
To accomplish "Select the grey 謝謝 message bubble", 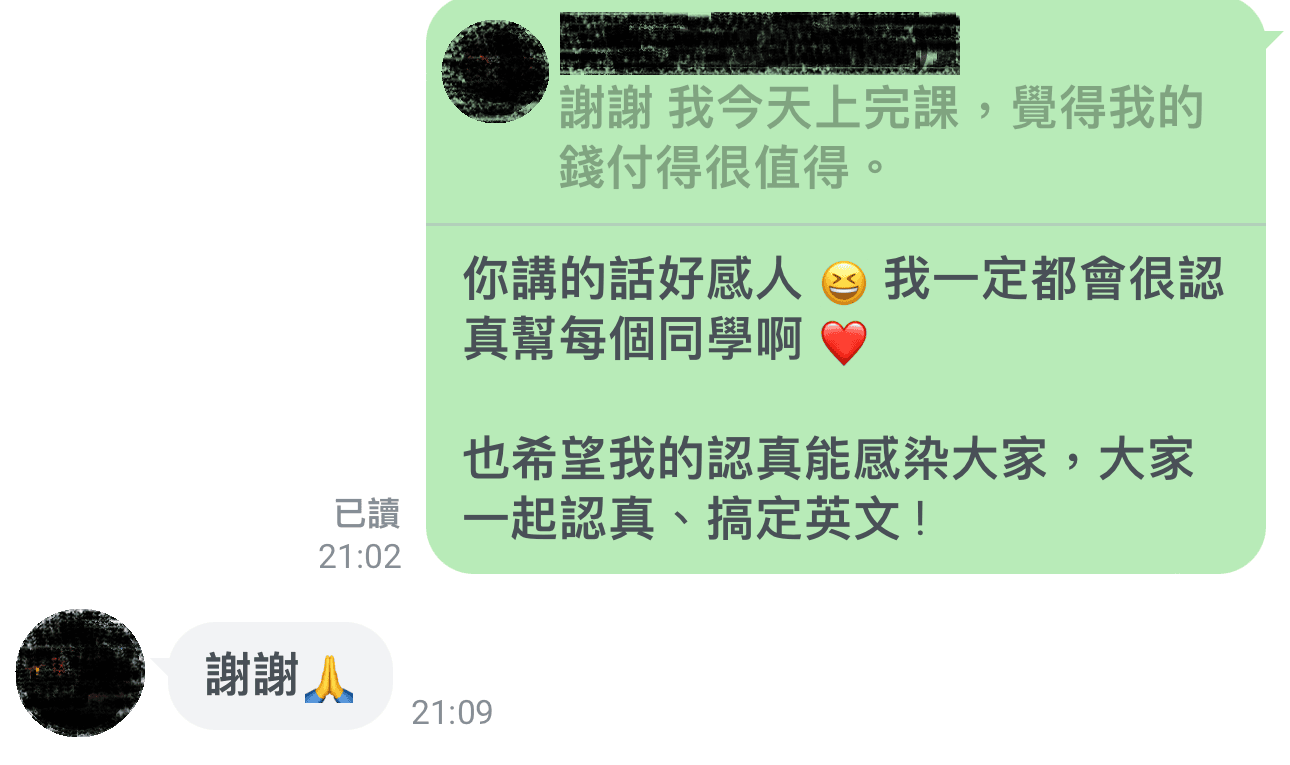I will tap(280, 676).
